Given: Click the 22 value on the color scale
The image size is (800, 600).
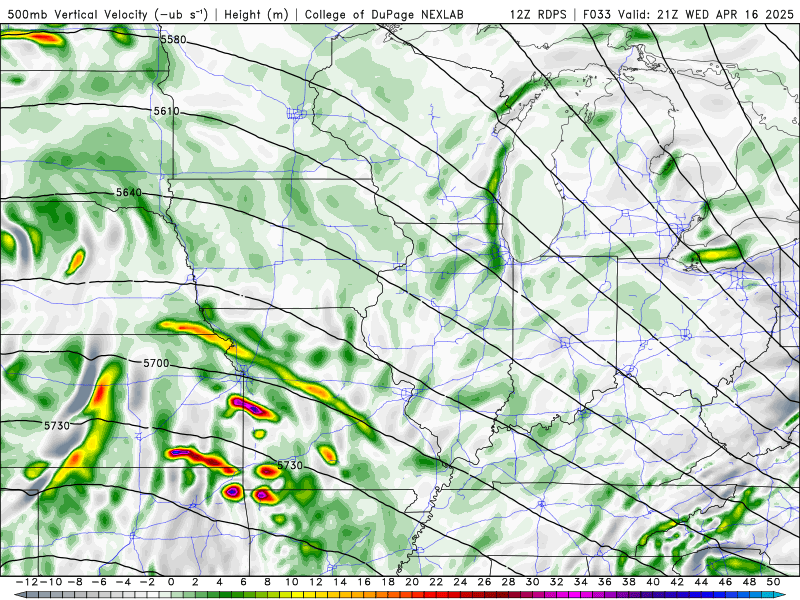Looking at the screenshot, I should pyautogui.click(x=436, y=582).
